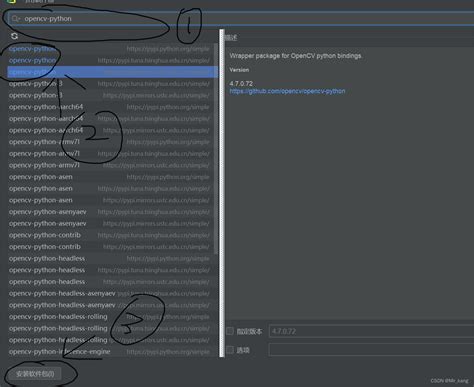Select the opencv-python-inference-engine package row

pos(112,352)
